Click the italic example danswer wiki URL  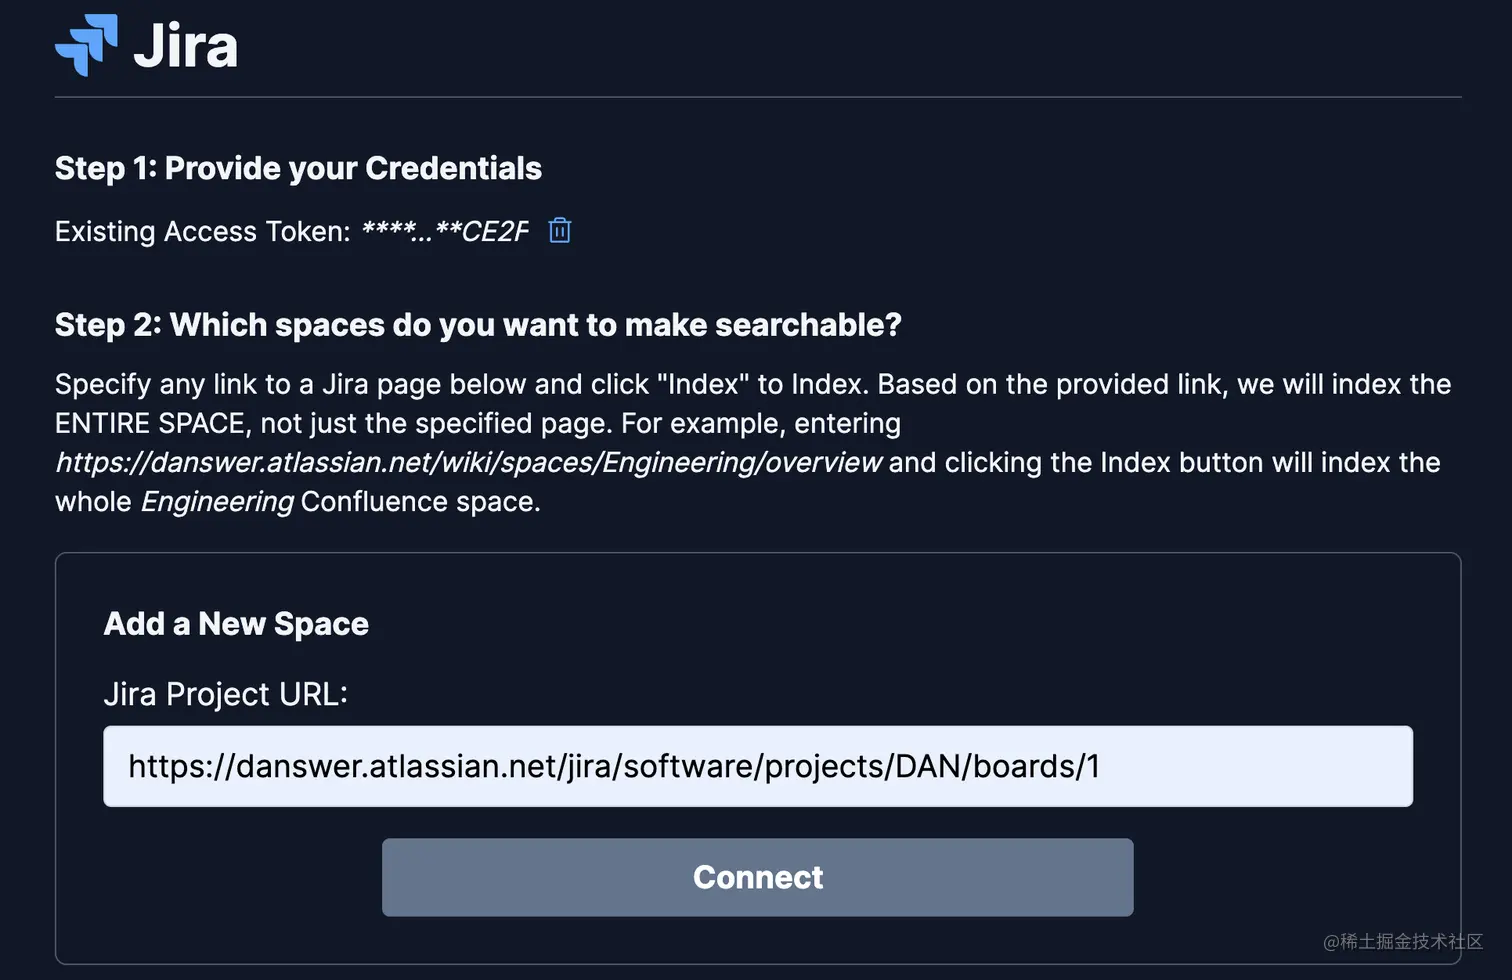point(468,463)
